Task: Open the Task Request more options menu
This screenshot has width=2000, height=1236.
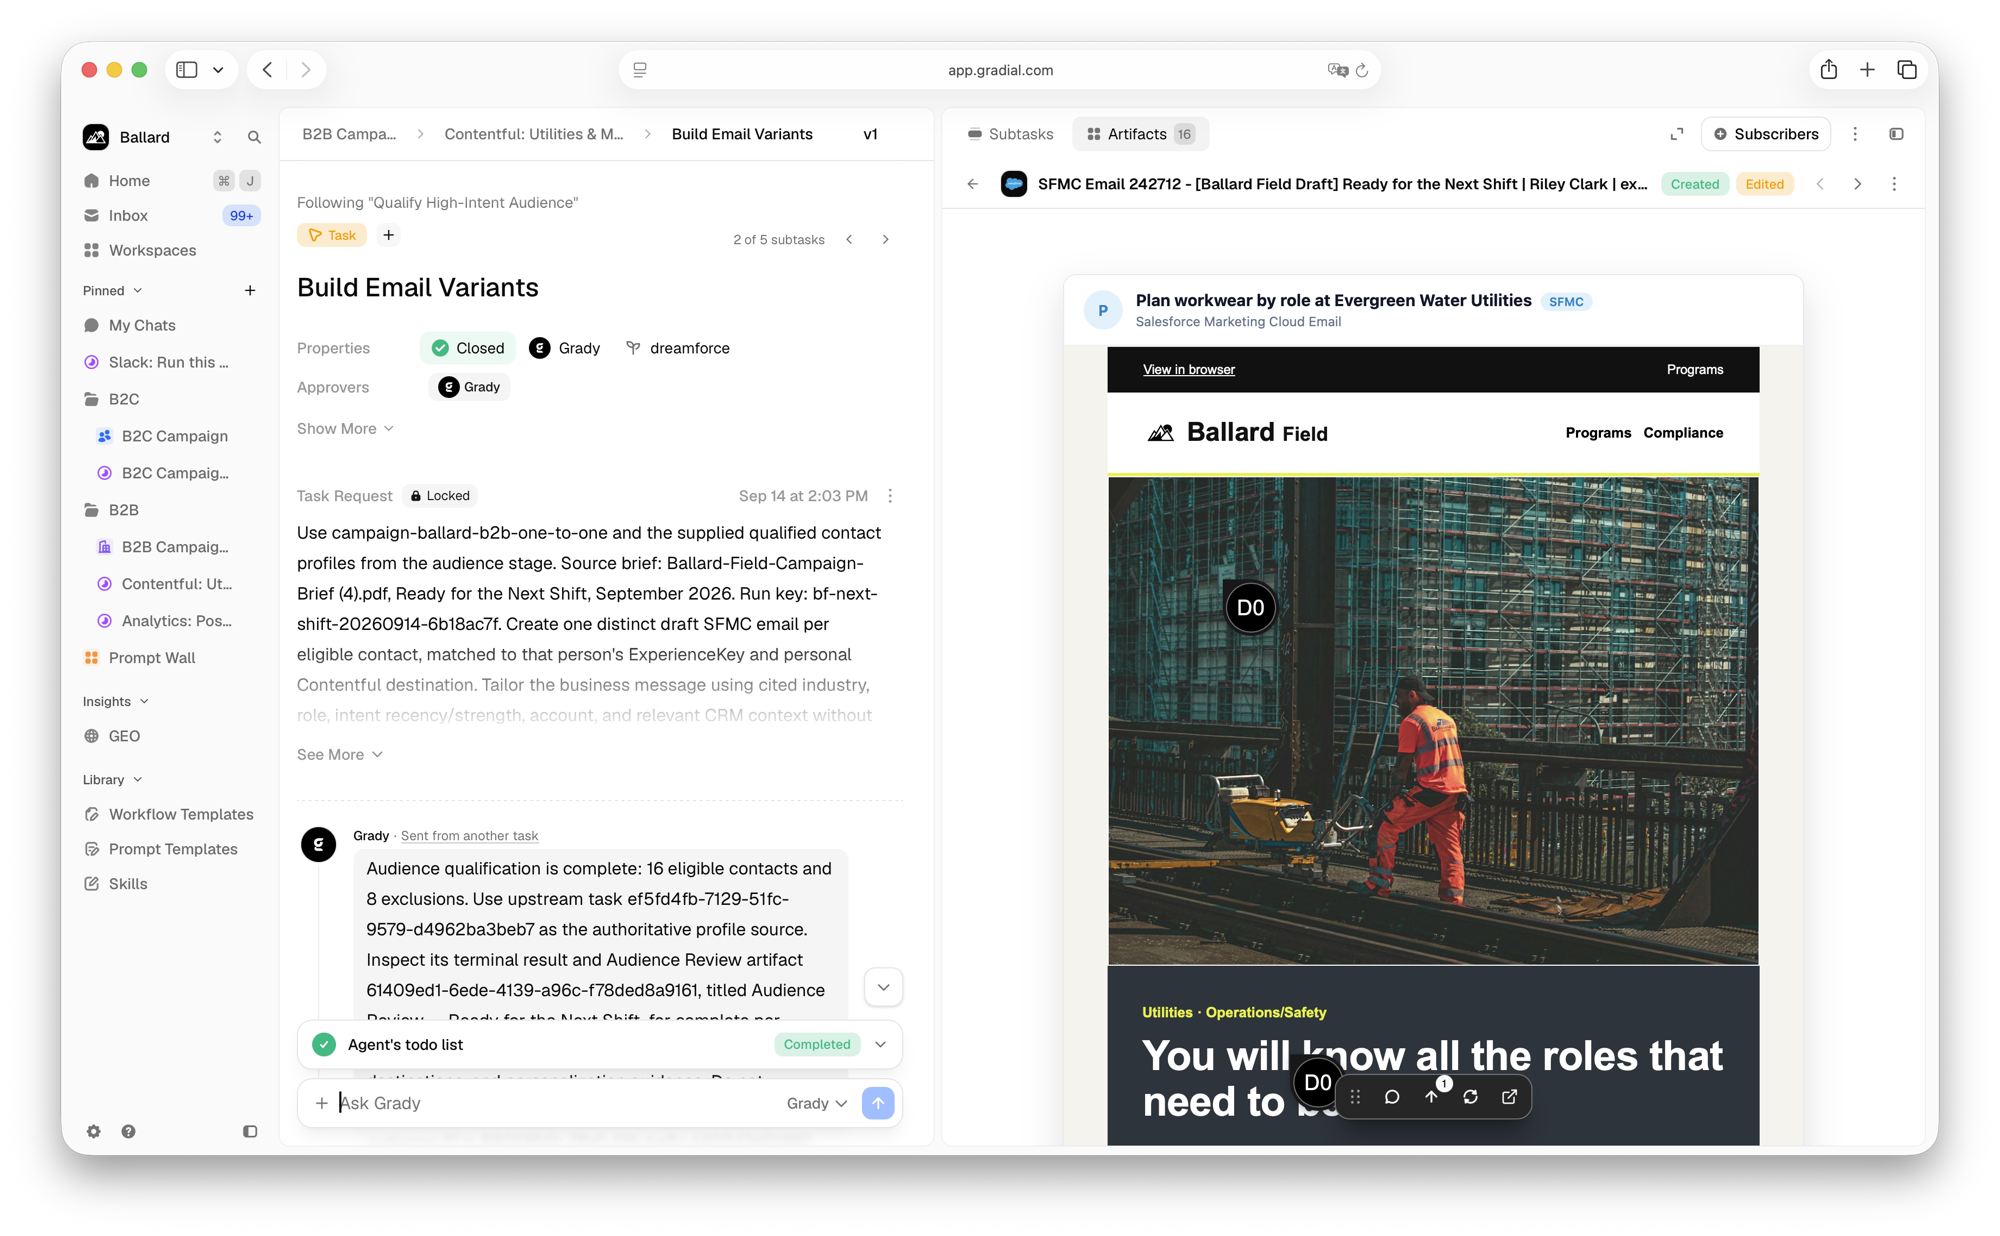Action: 890,496
